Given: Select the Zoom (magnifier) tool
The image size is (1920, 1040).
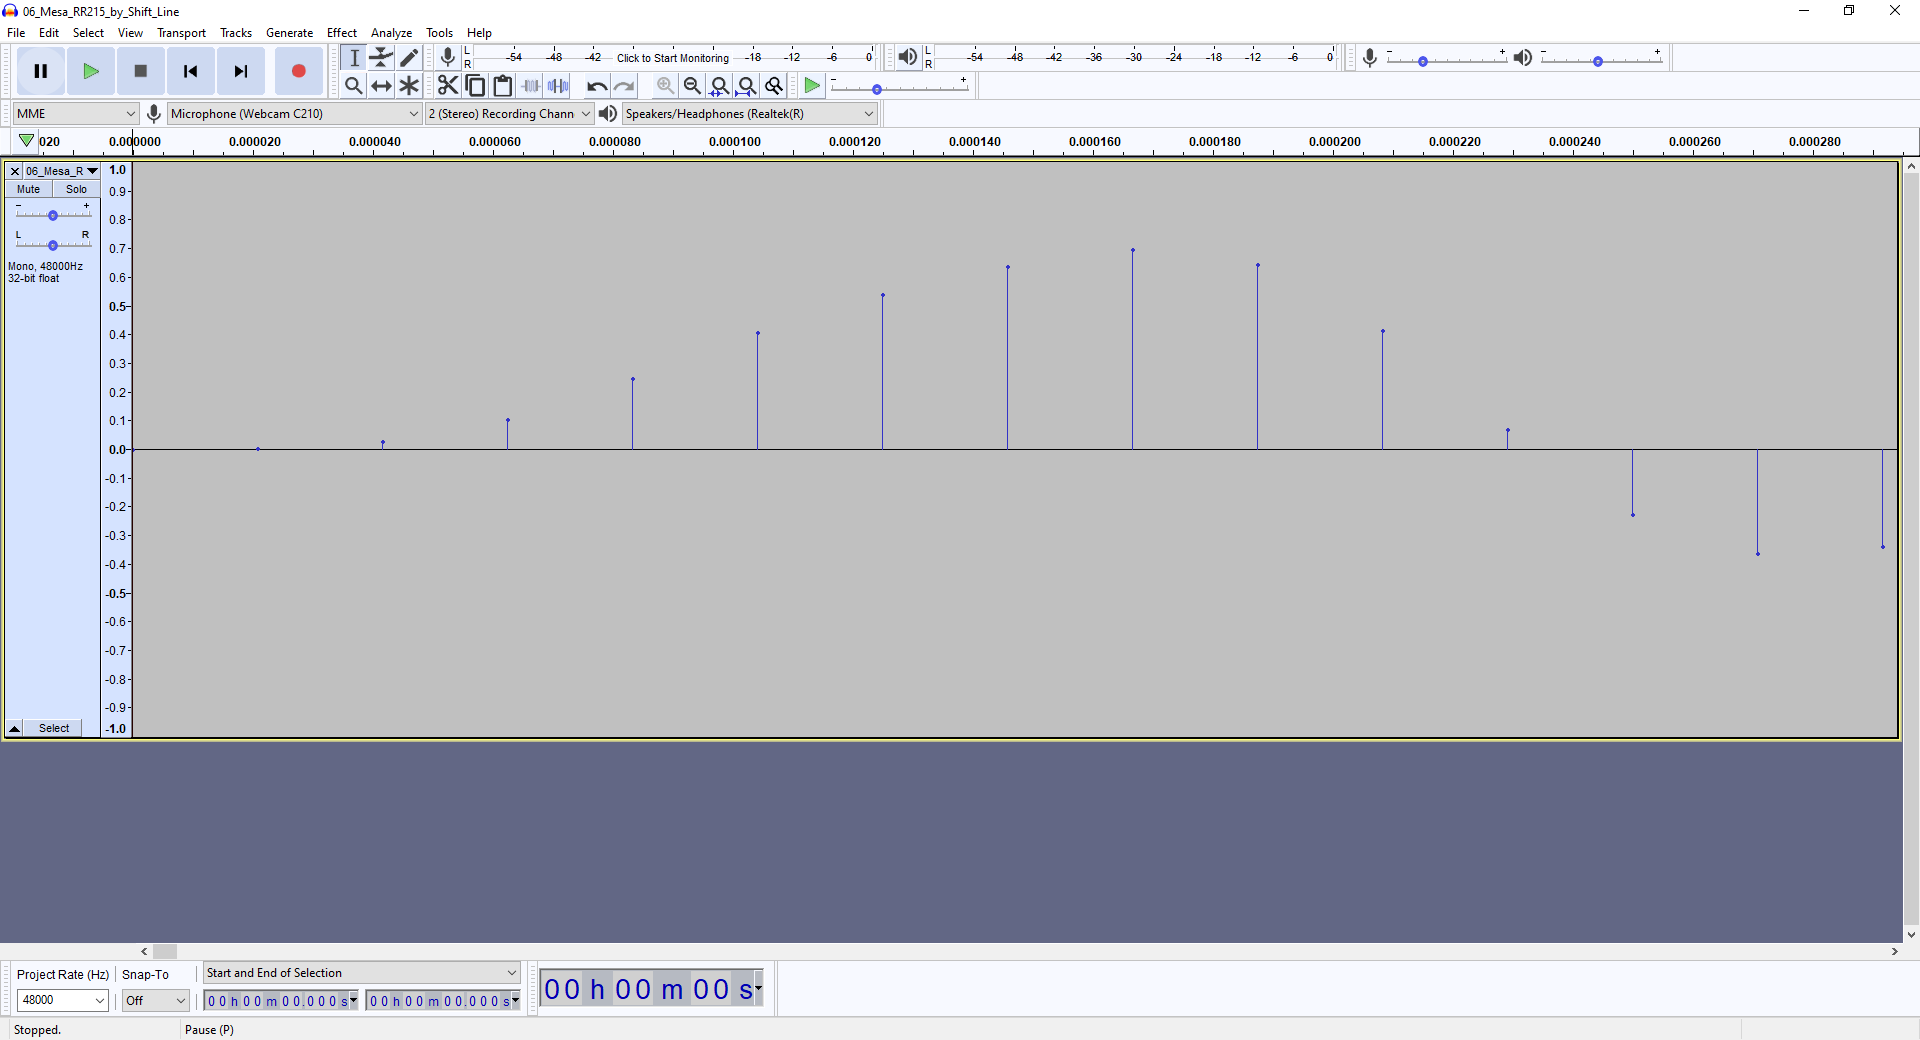Looking at the screenshot, I should click(353, 86).
